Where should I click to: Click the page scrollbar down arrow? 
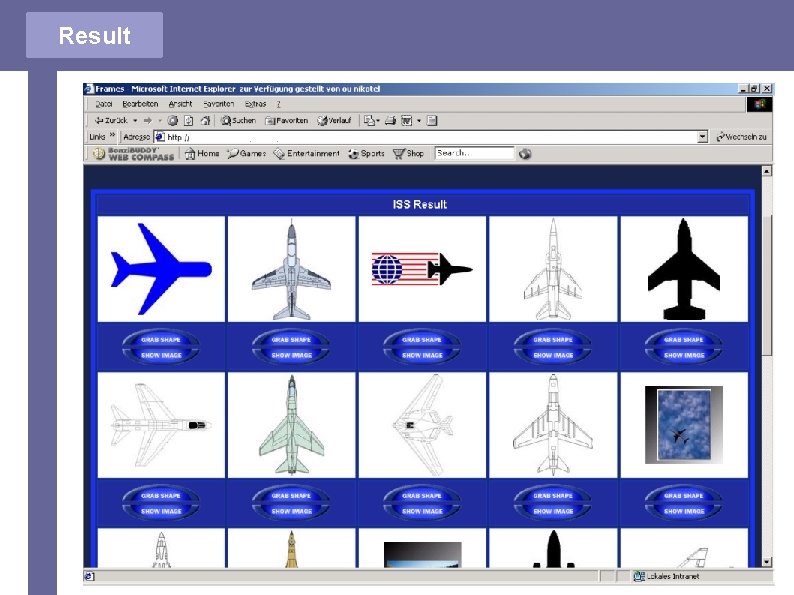[767, 562]
